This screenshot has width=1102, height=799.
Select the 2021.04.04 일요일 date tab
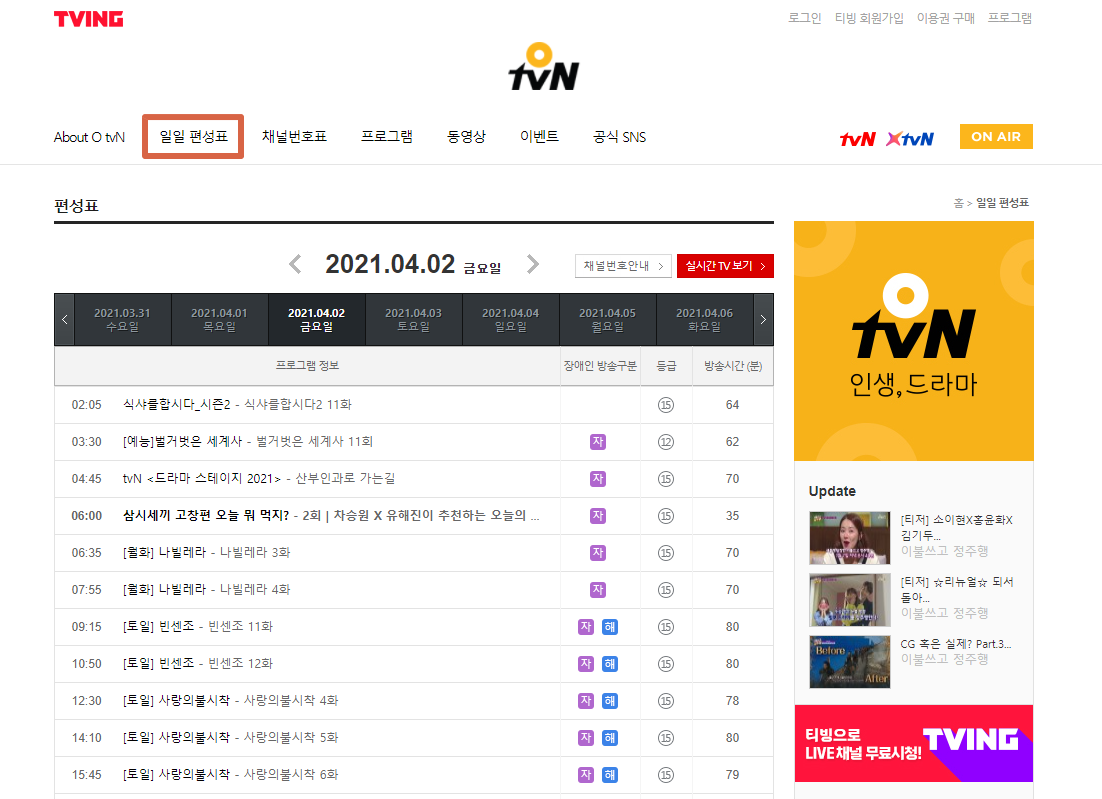(x=510, y=320)
